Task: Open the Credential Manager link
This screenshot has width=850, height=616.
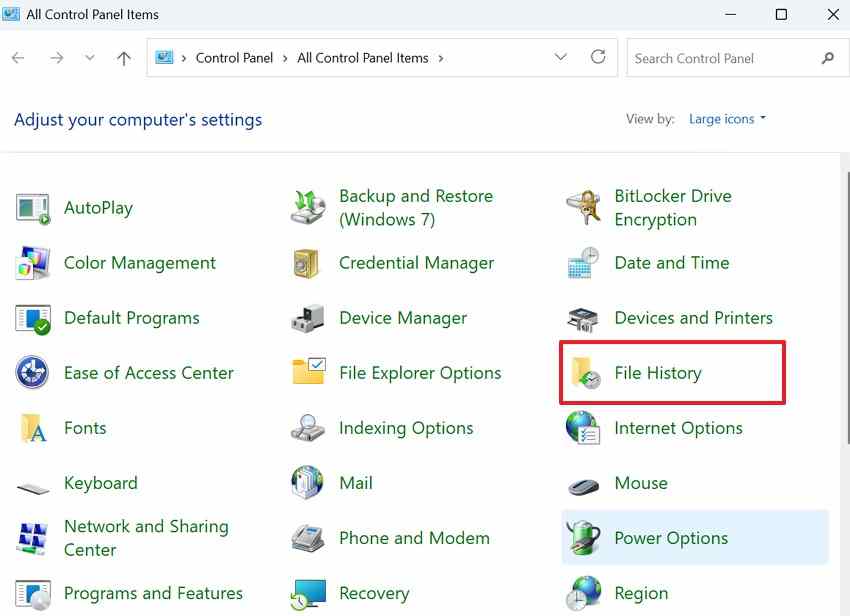Action: pyautogui.click(x=416, y=263)
